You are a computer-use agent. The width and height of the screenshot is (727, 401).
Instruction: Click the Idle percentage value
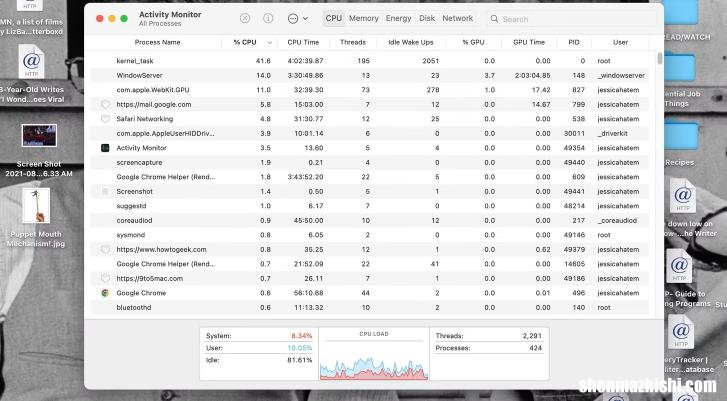point(300,360)
